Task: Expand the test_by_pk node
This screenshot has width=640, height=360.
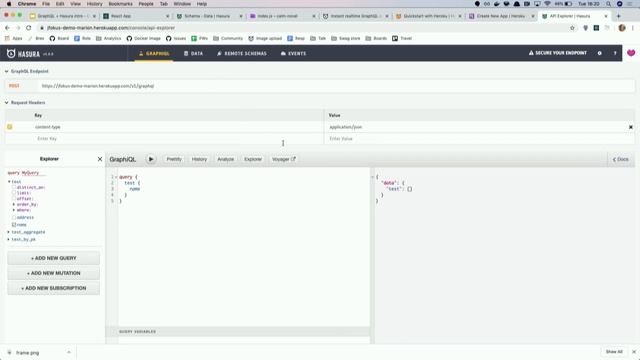Action: (x=9, y=239)
